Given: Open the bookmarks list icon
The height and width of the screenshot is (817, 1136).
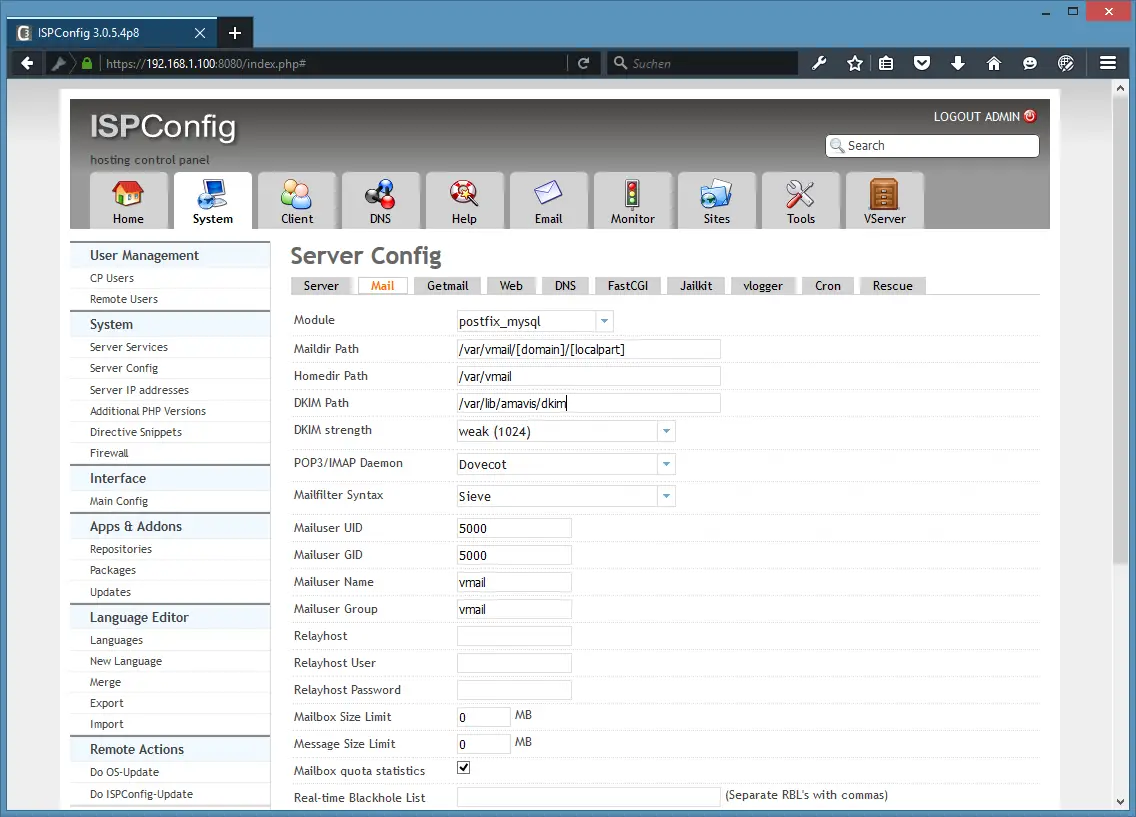Looking at the screenshot, I should pos(886,63).
